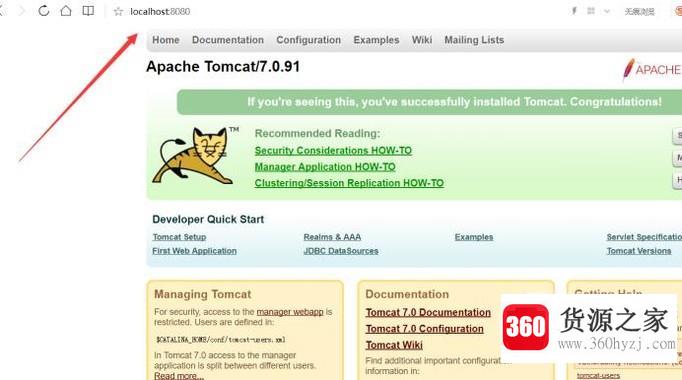Open the Wiki menu item
The width and height of the screenshot is (682, 380).
422,40
